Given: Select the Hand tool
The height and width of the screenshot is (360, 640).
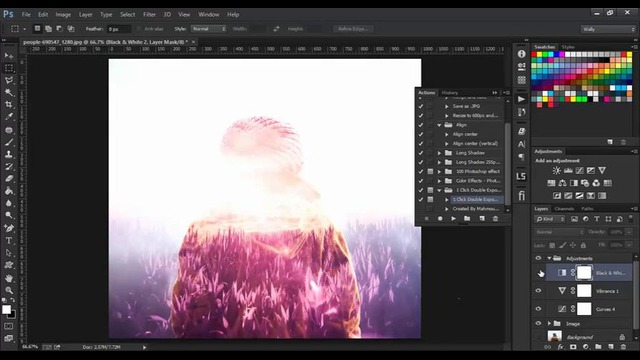Looking at the screenshot, I should point(9,278).
